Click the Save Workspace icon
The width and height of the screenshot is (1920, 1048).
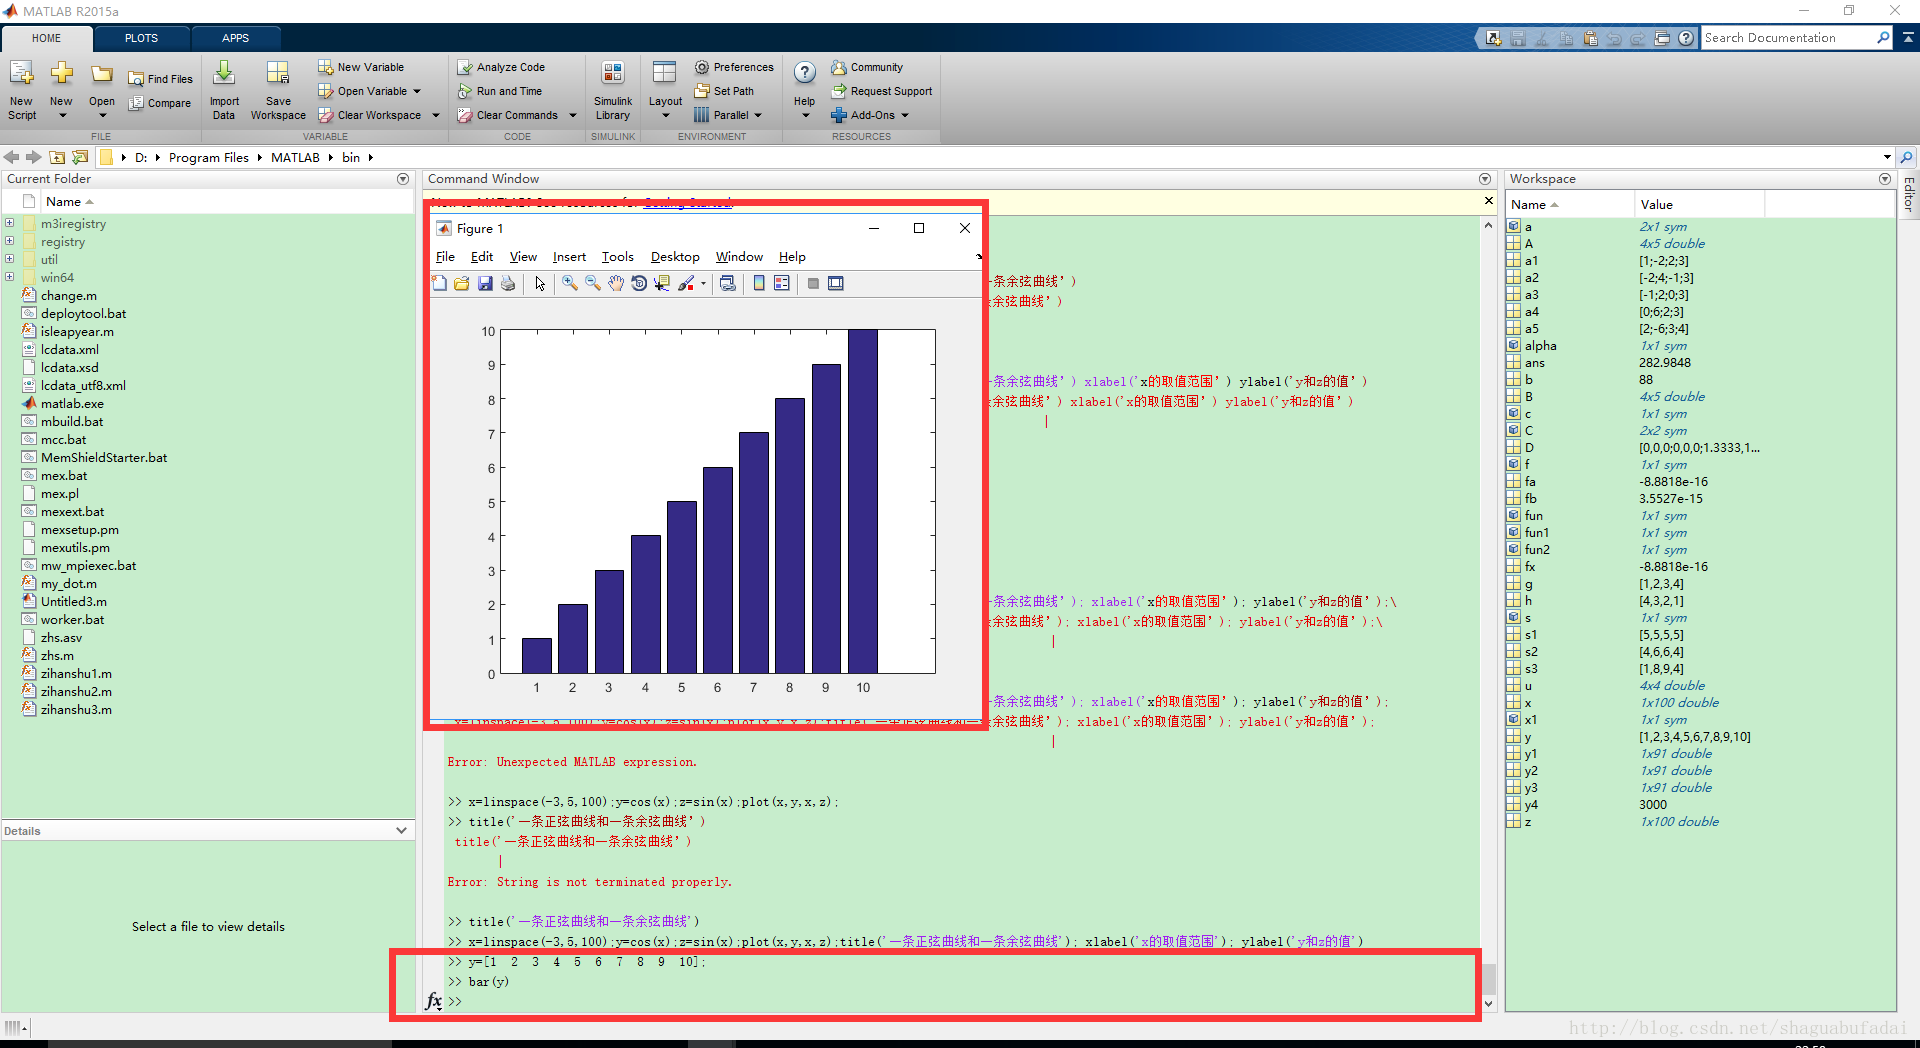[x=278, y=89]
